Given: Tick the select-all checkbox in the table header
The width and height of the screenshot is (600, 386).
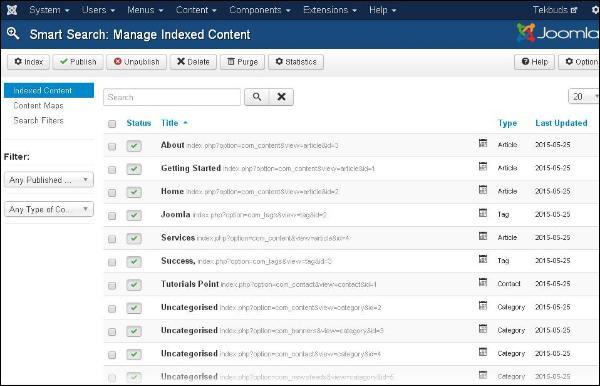Looking at the screenshot, I should tap(112, 124).
